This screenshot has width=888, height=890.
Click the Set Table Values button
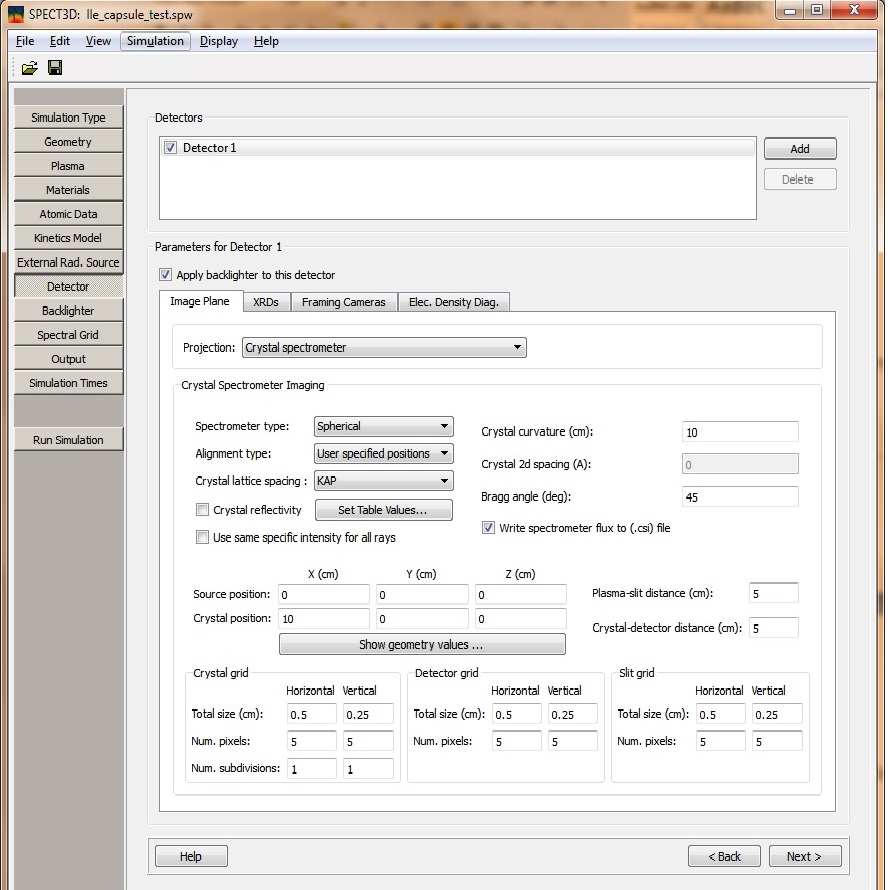(x=383, y=510)
